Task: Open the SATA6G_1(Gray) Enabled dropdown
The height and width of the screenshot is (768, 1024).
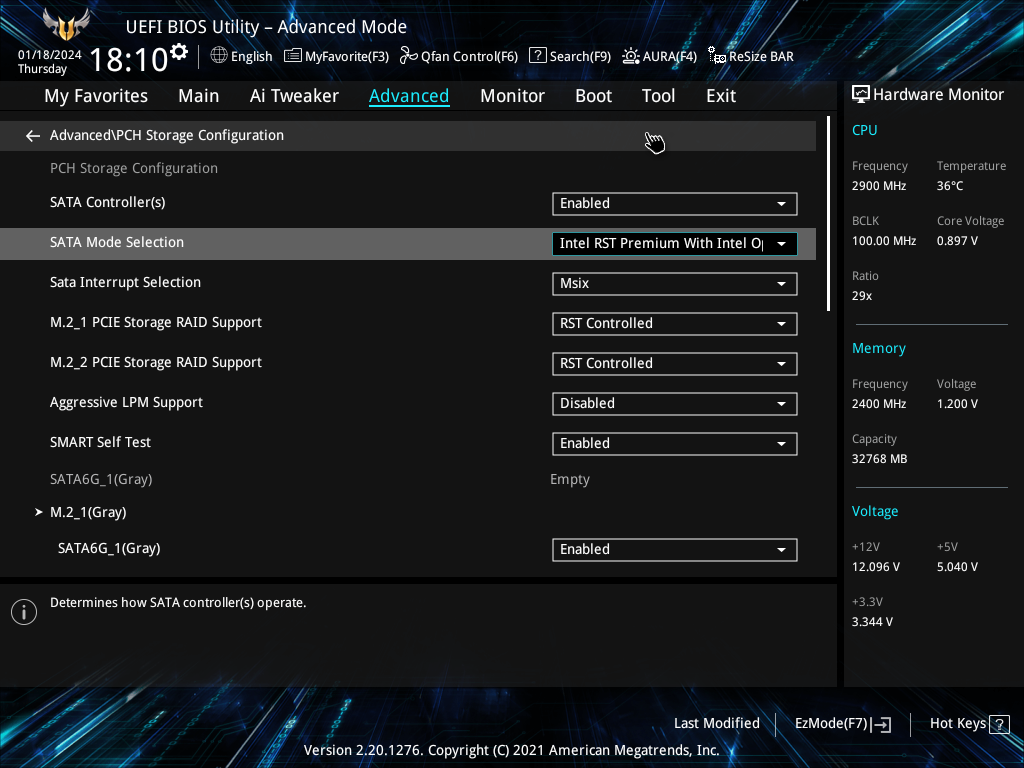Action: click(675, 550)
